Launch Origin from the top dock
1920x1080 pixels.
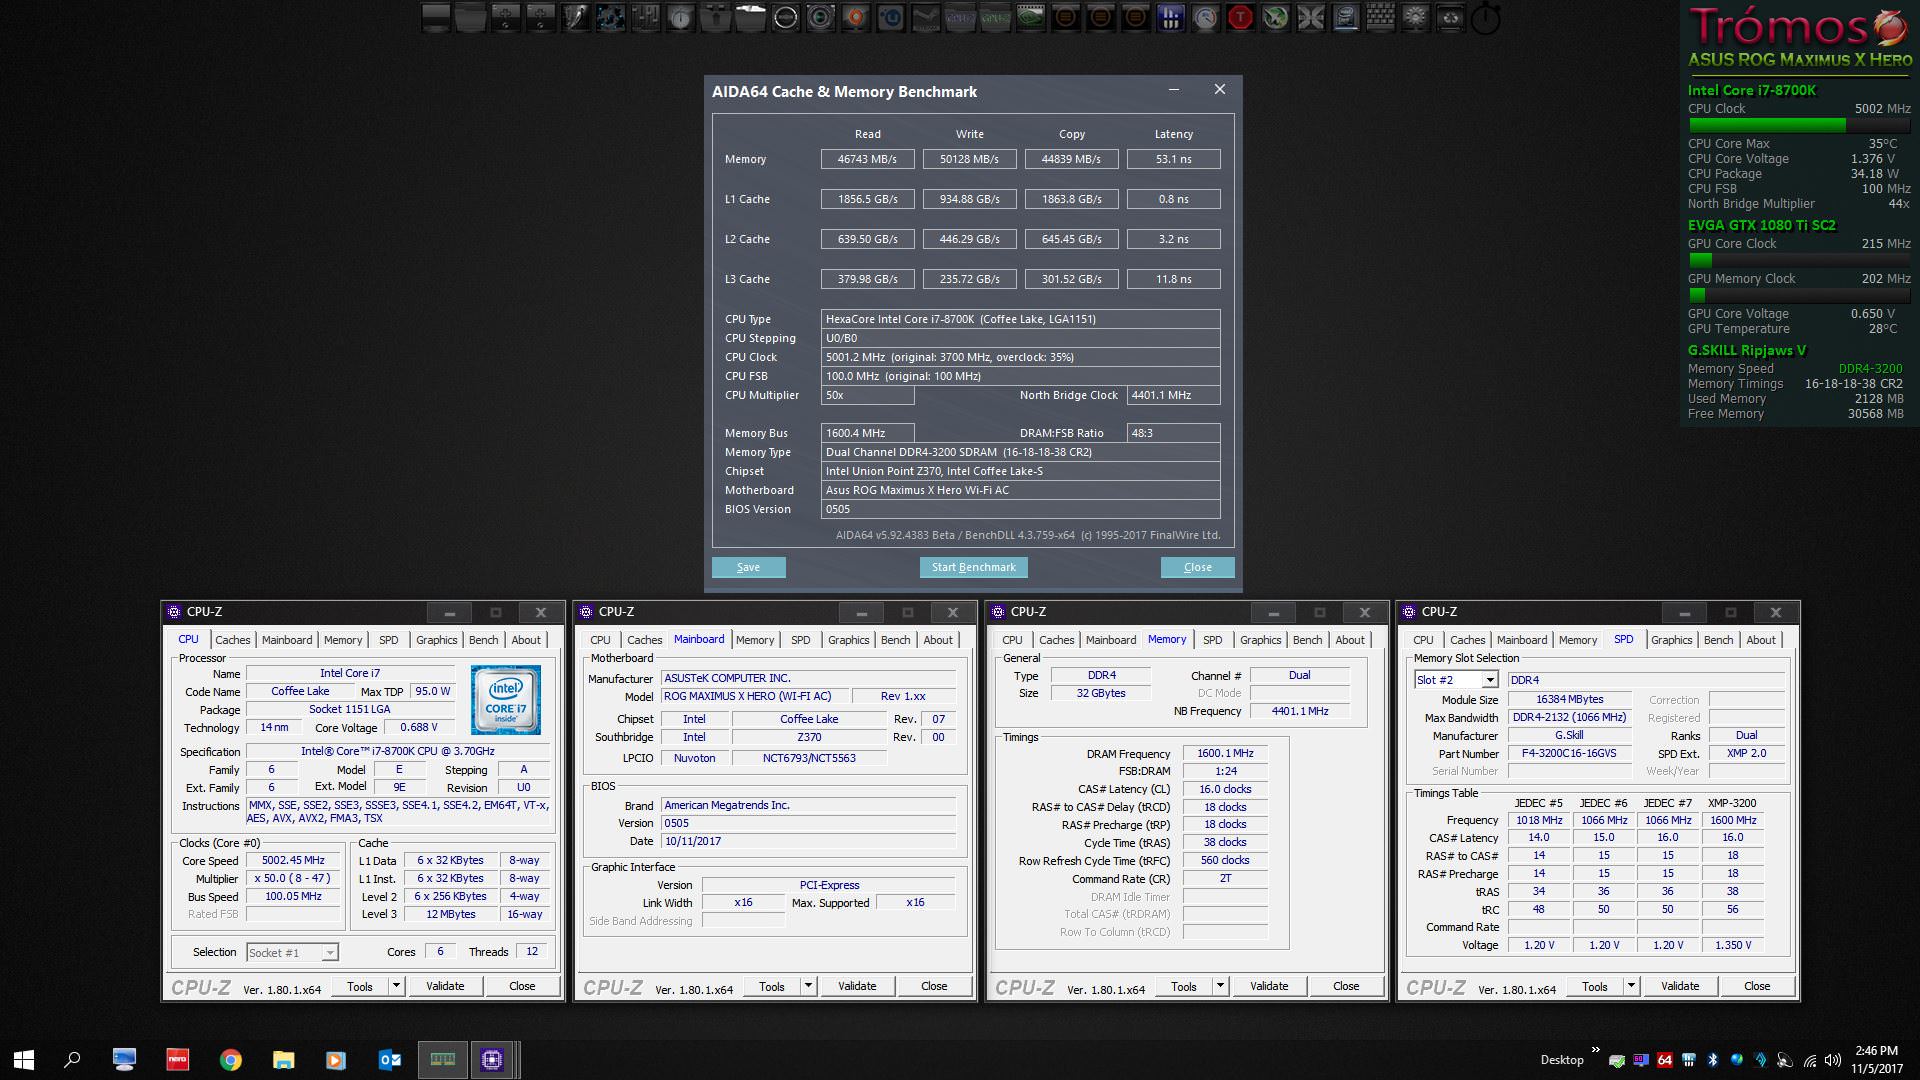(x=856, y=18)
